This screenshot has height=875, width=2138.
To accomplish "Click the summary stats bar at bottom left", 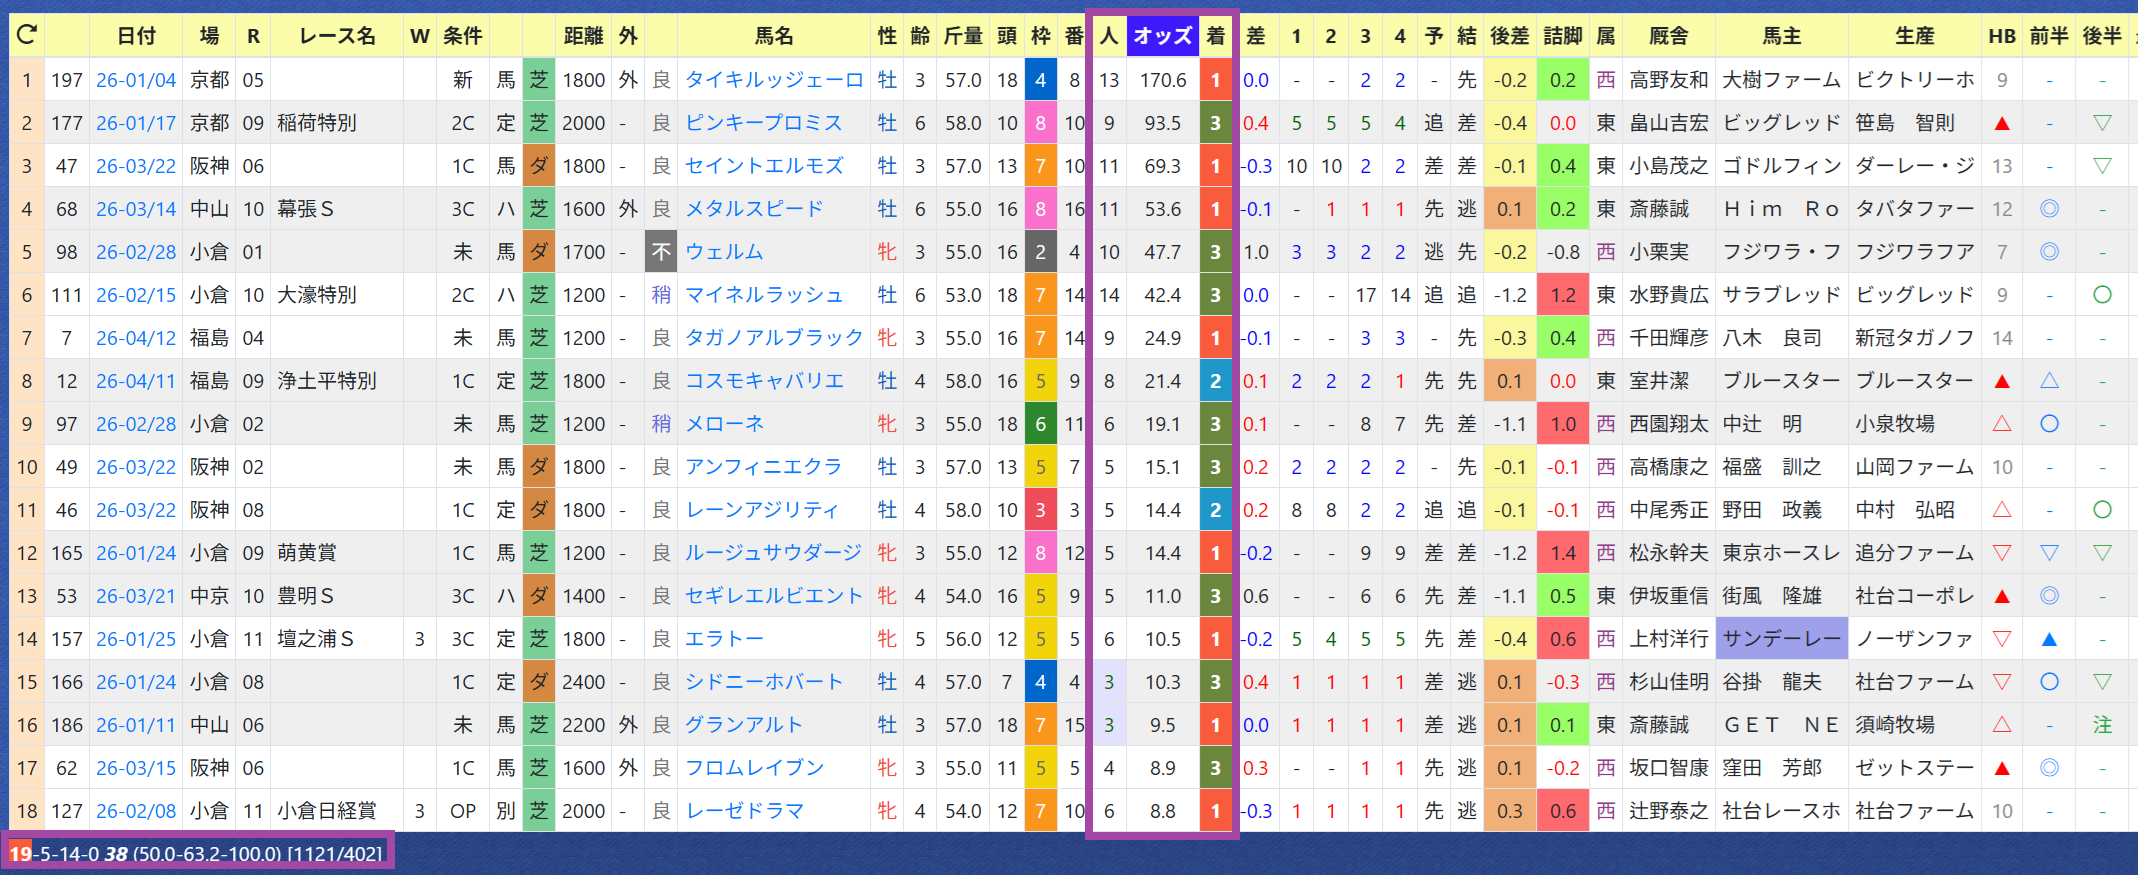I will tap(197, 853).
